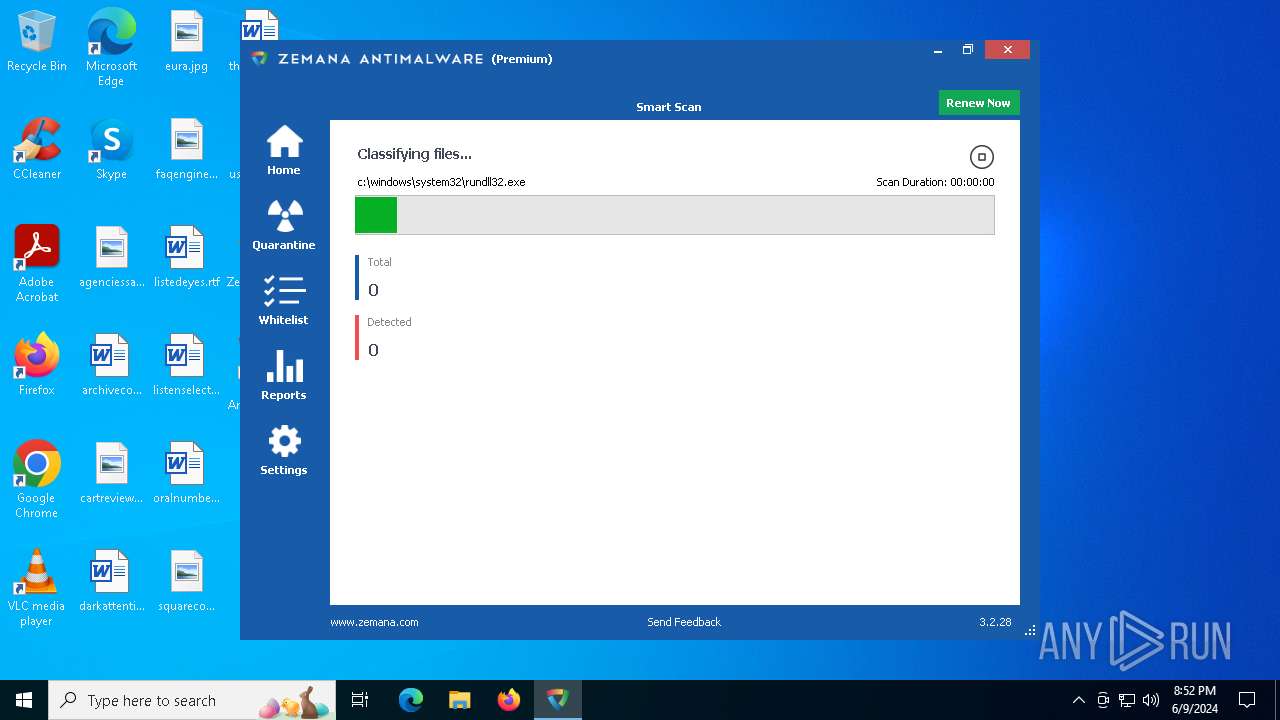Maximize the Zemana window
1280x720 pixels.
tap(968, 50)
